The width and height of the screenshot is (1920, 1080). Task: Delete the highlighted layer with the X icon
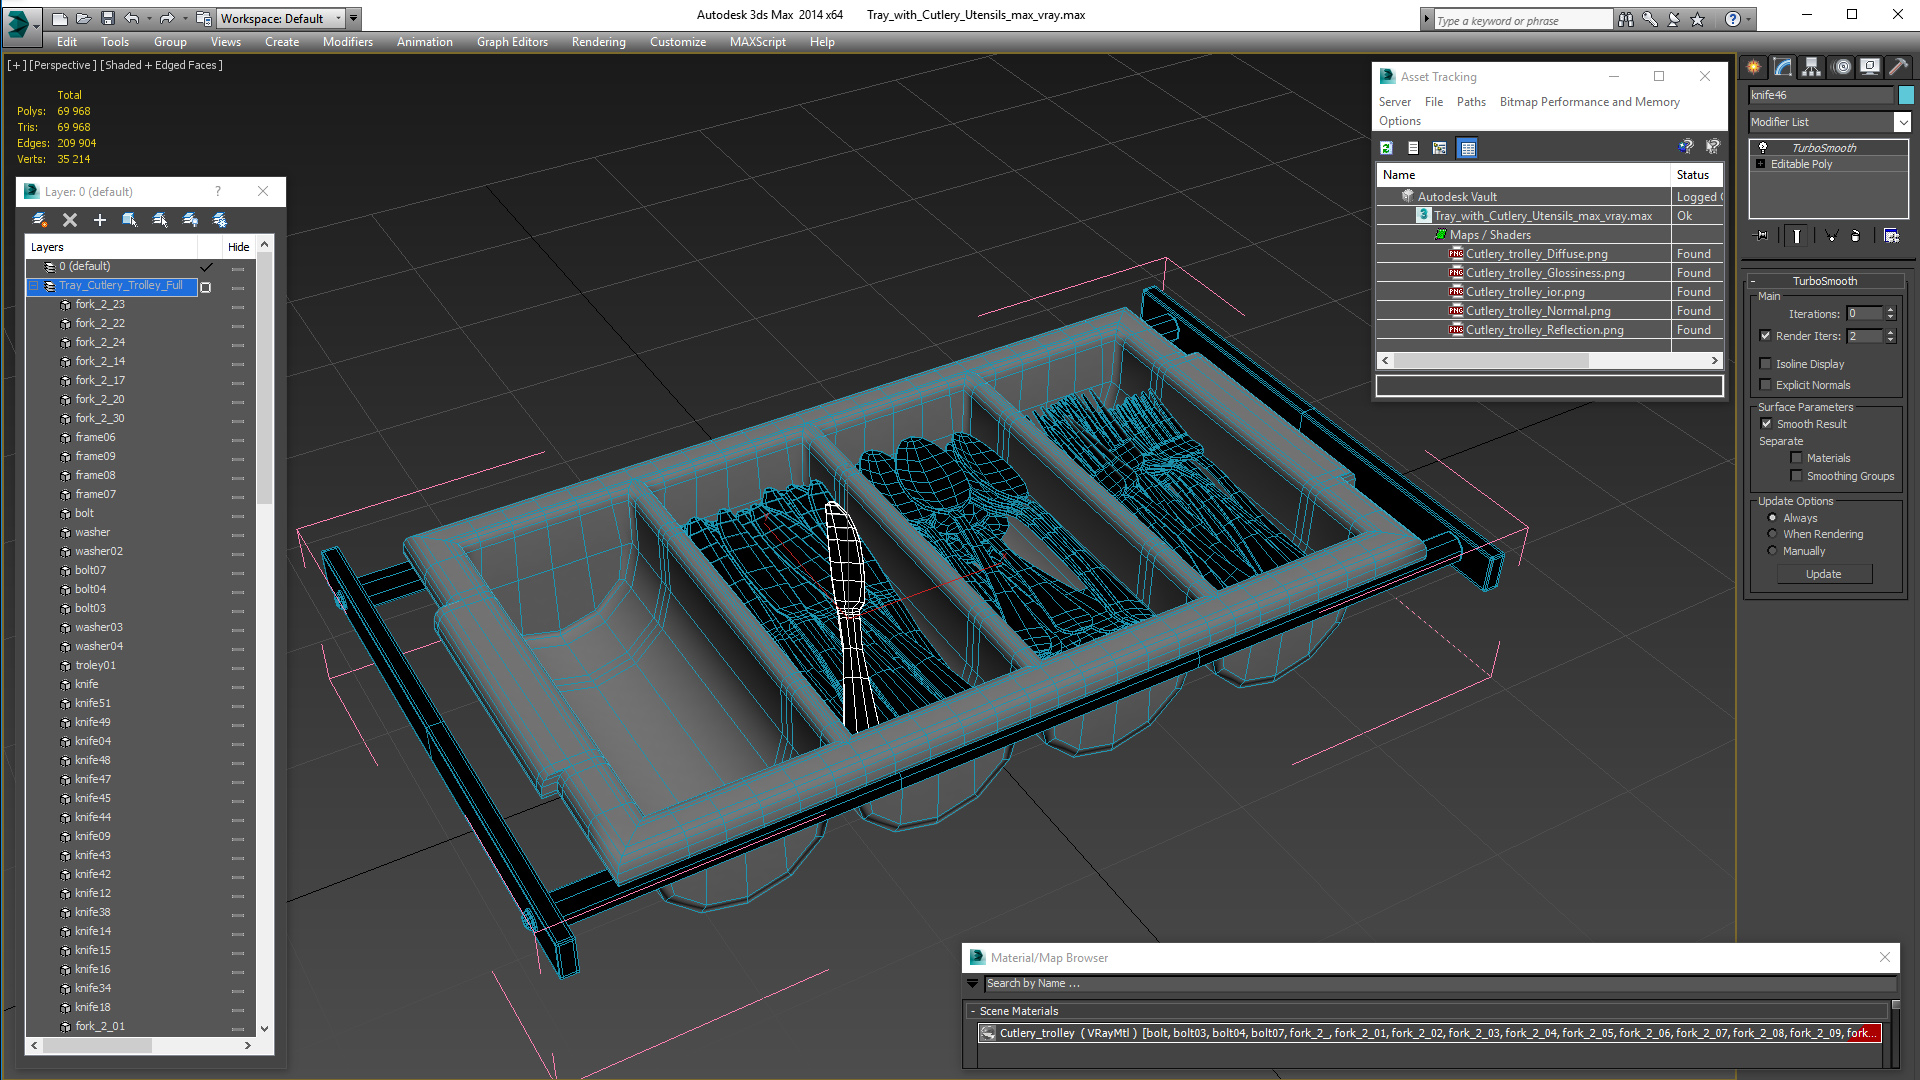[70, 220]
